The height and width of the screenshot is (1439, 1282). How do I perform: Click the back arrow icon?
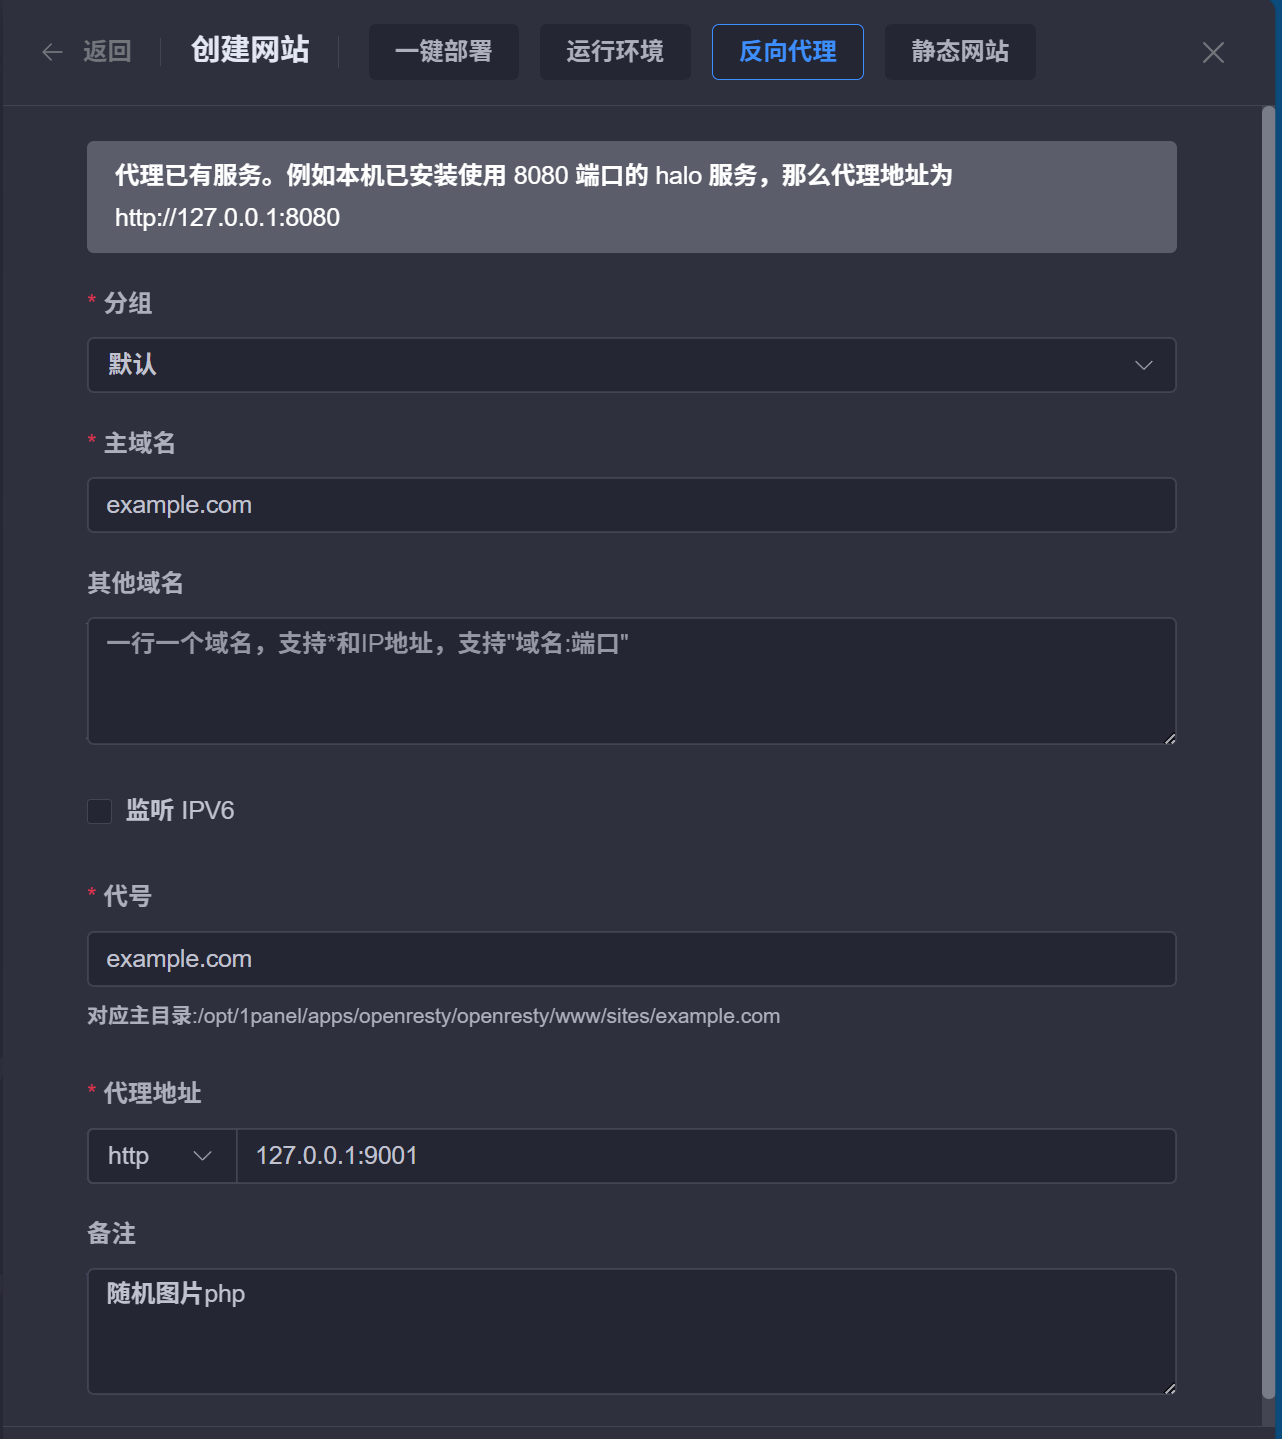[x=52, y=52]
